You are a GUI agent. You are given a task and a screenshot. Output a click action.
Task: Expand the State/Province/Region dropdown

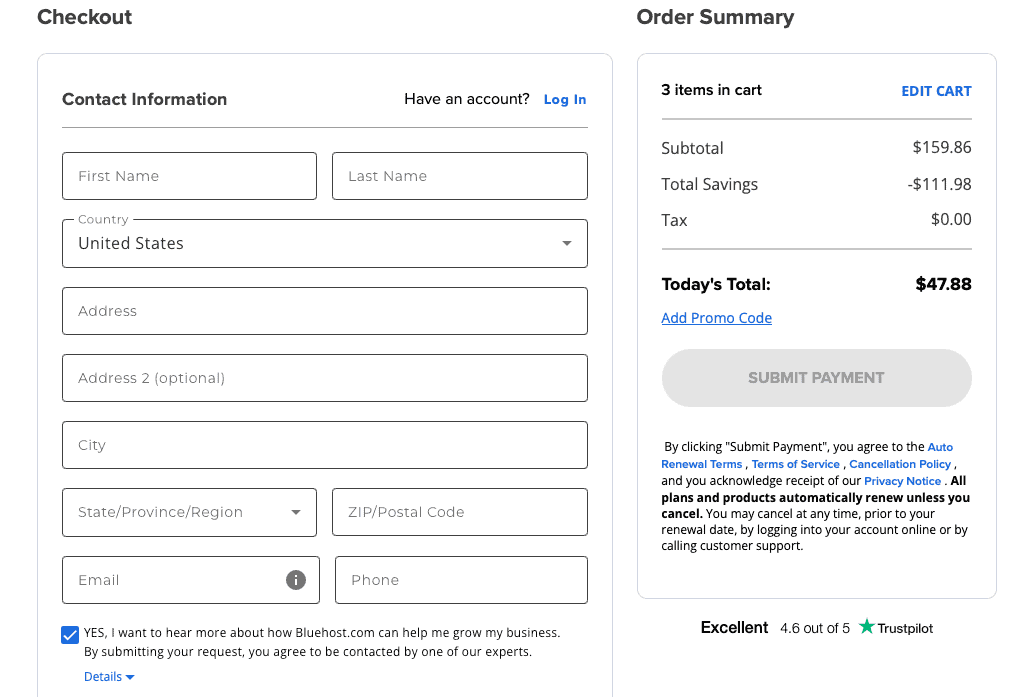189,512
